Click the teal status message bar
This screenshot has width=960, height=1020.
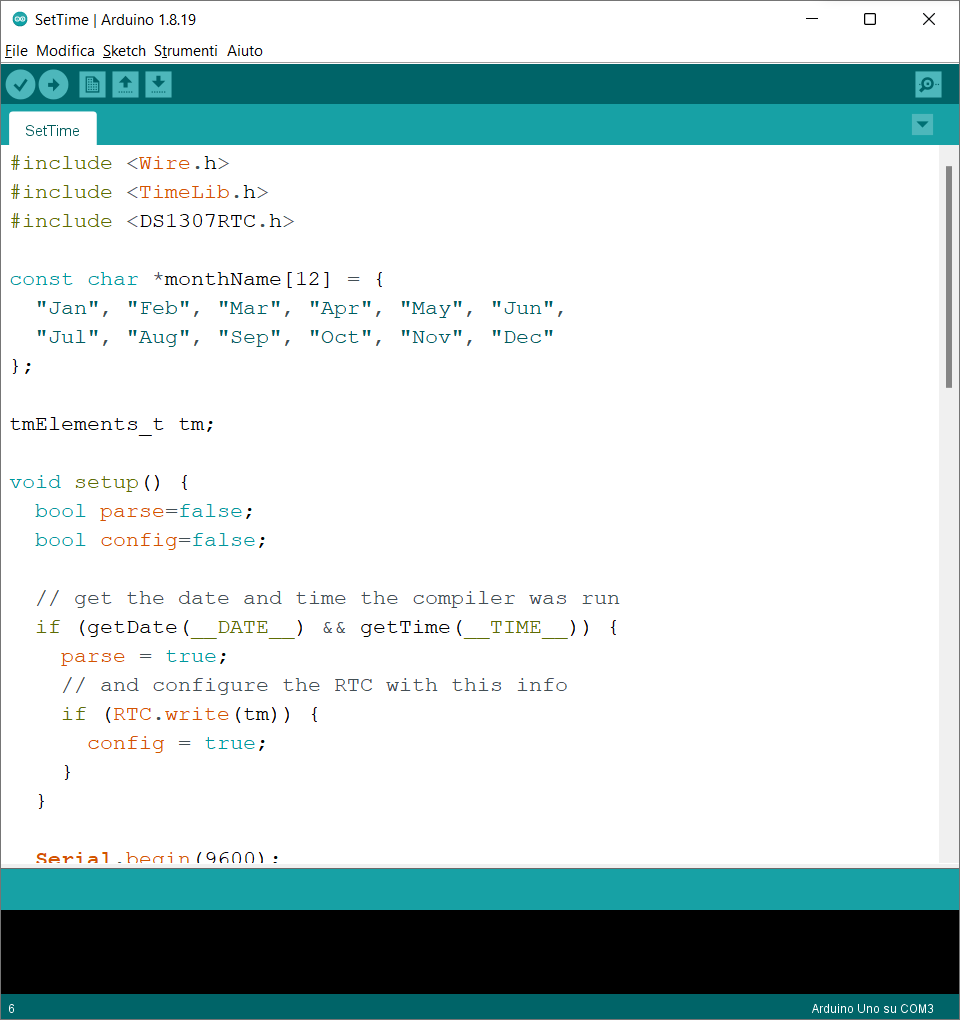[480, 889]
